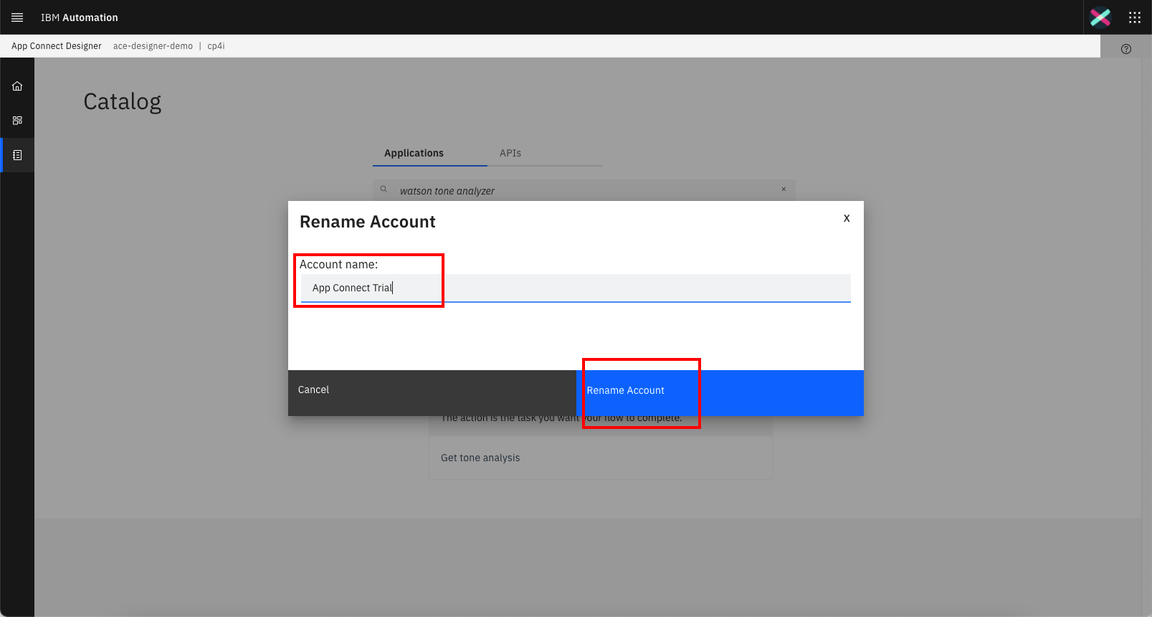Viewport: 1152px width, 617px height.
Task: Cancel the rename dialog
Action: (432, 393)
